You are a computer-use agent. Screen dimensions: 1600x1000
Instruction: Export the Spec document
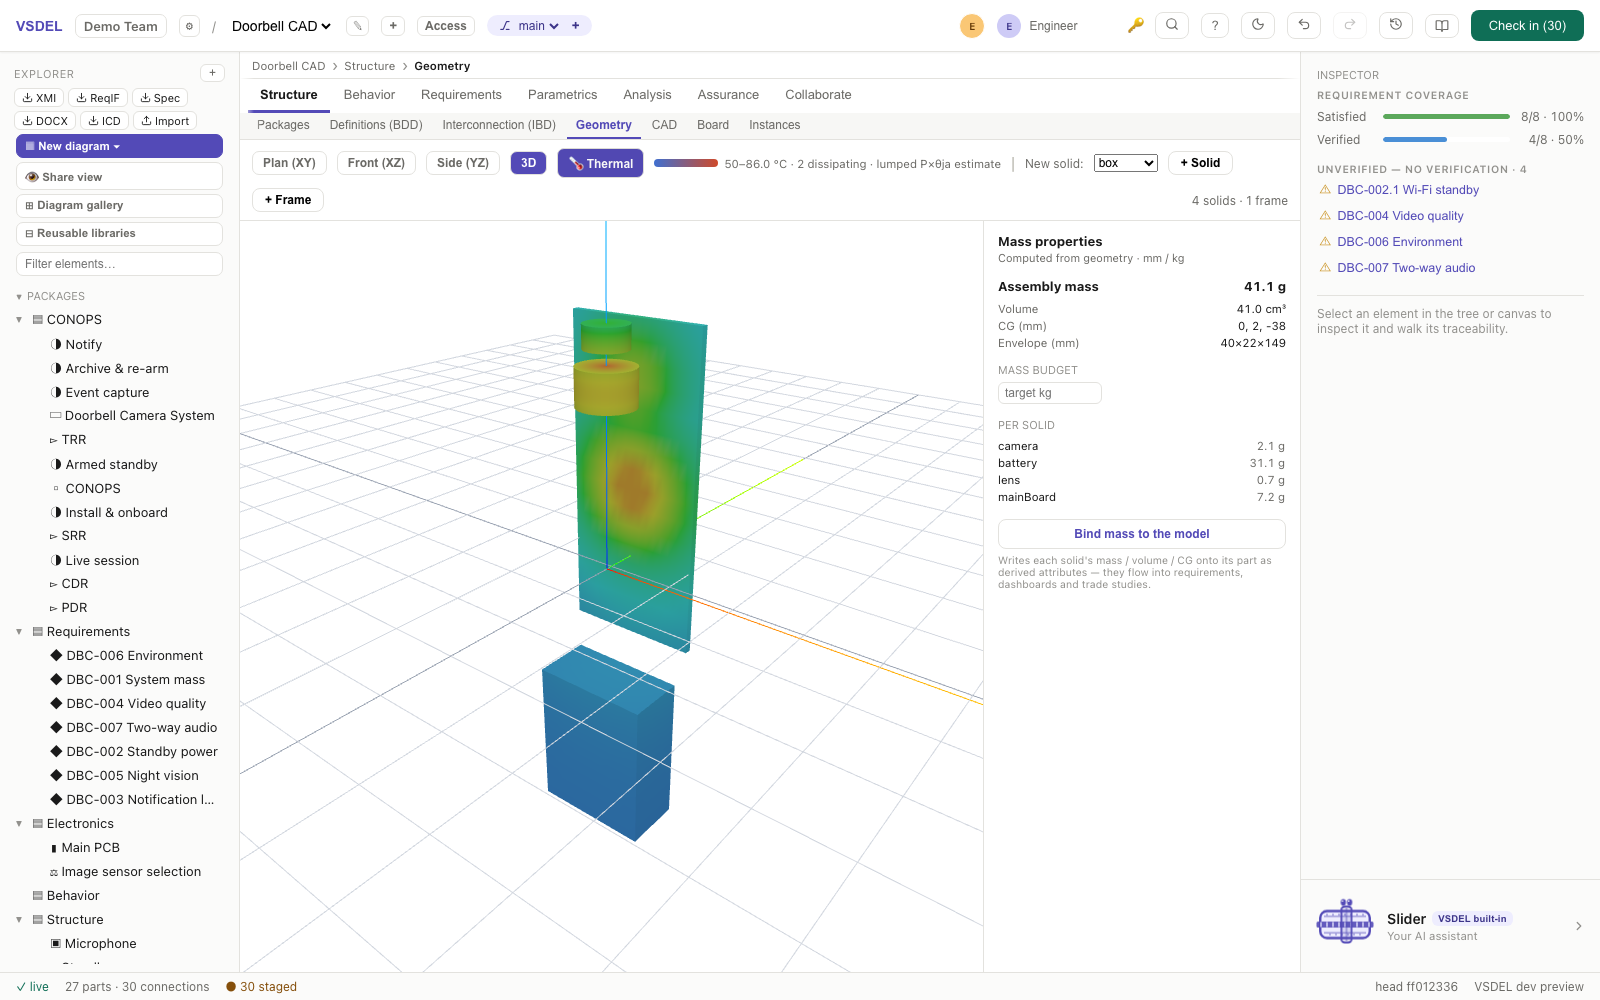pos(160,98)
